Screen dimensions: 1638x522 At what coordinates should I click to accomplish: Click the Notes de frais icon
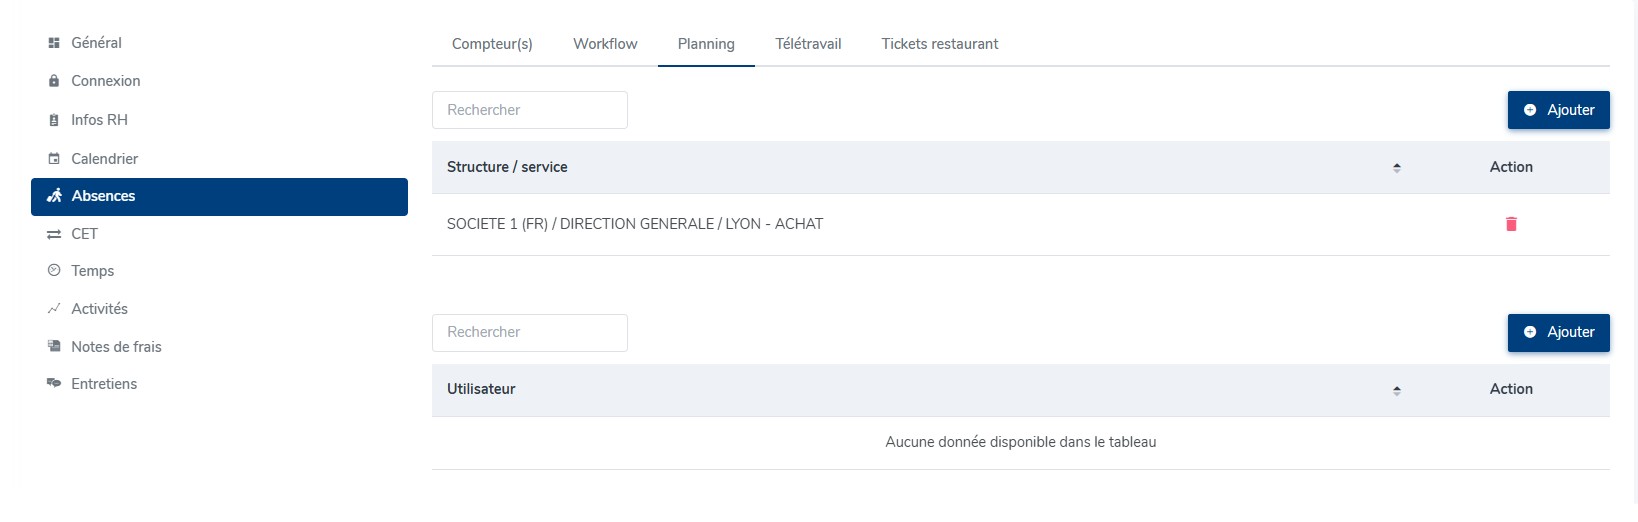[x=54, y=347]
